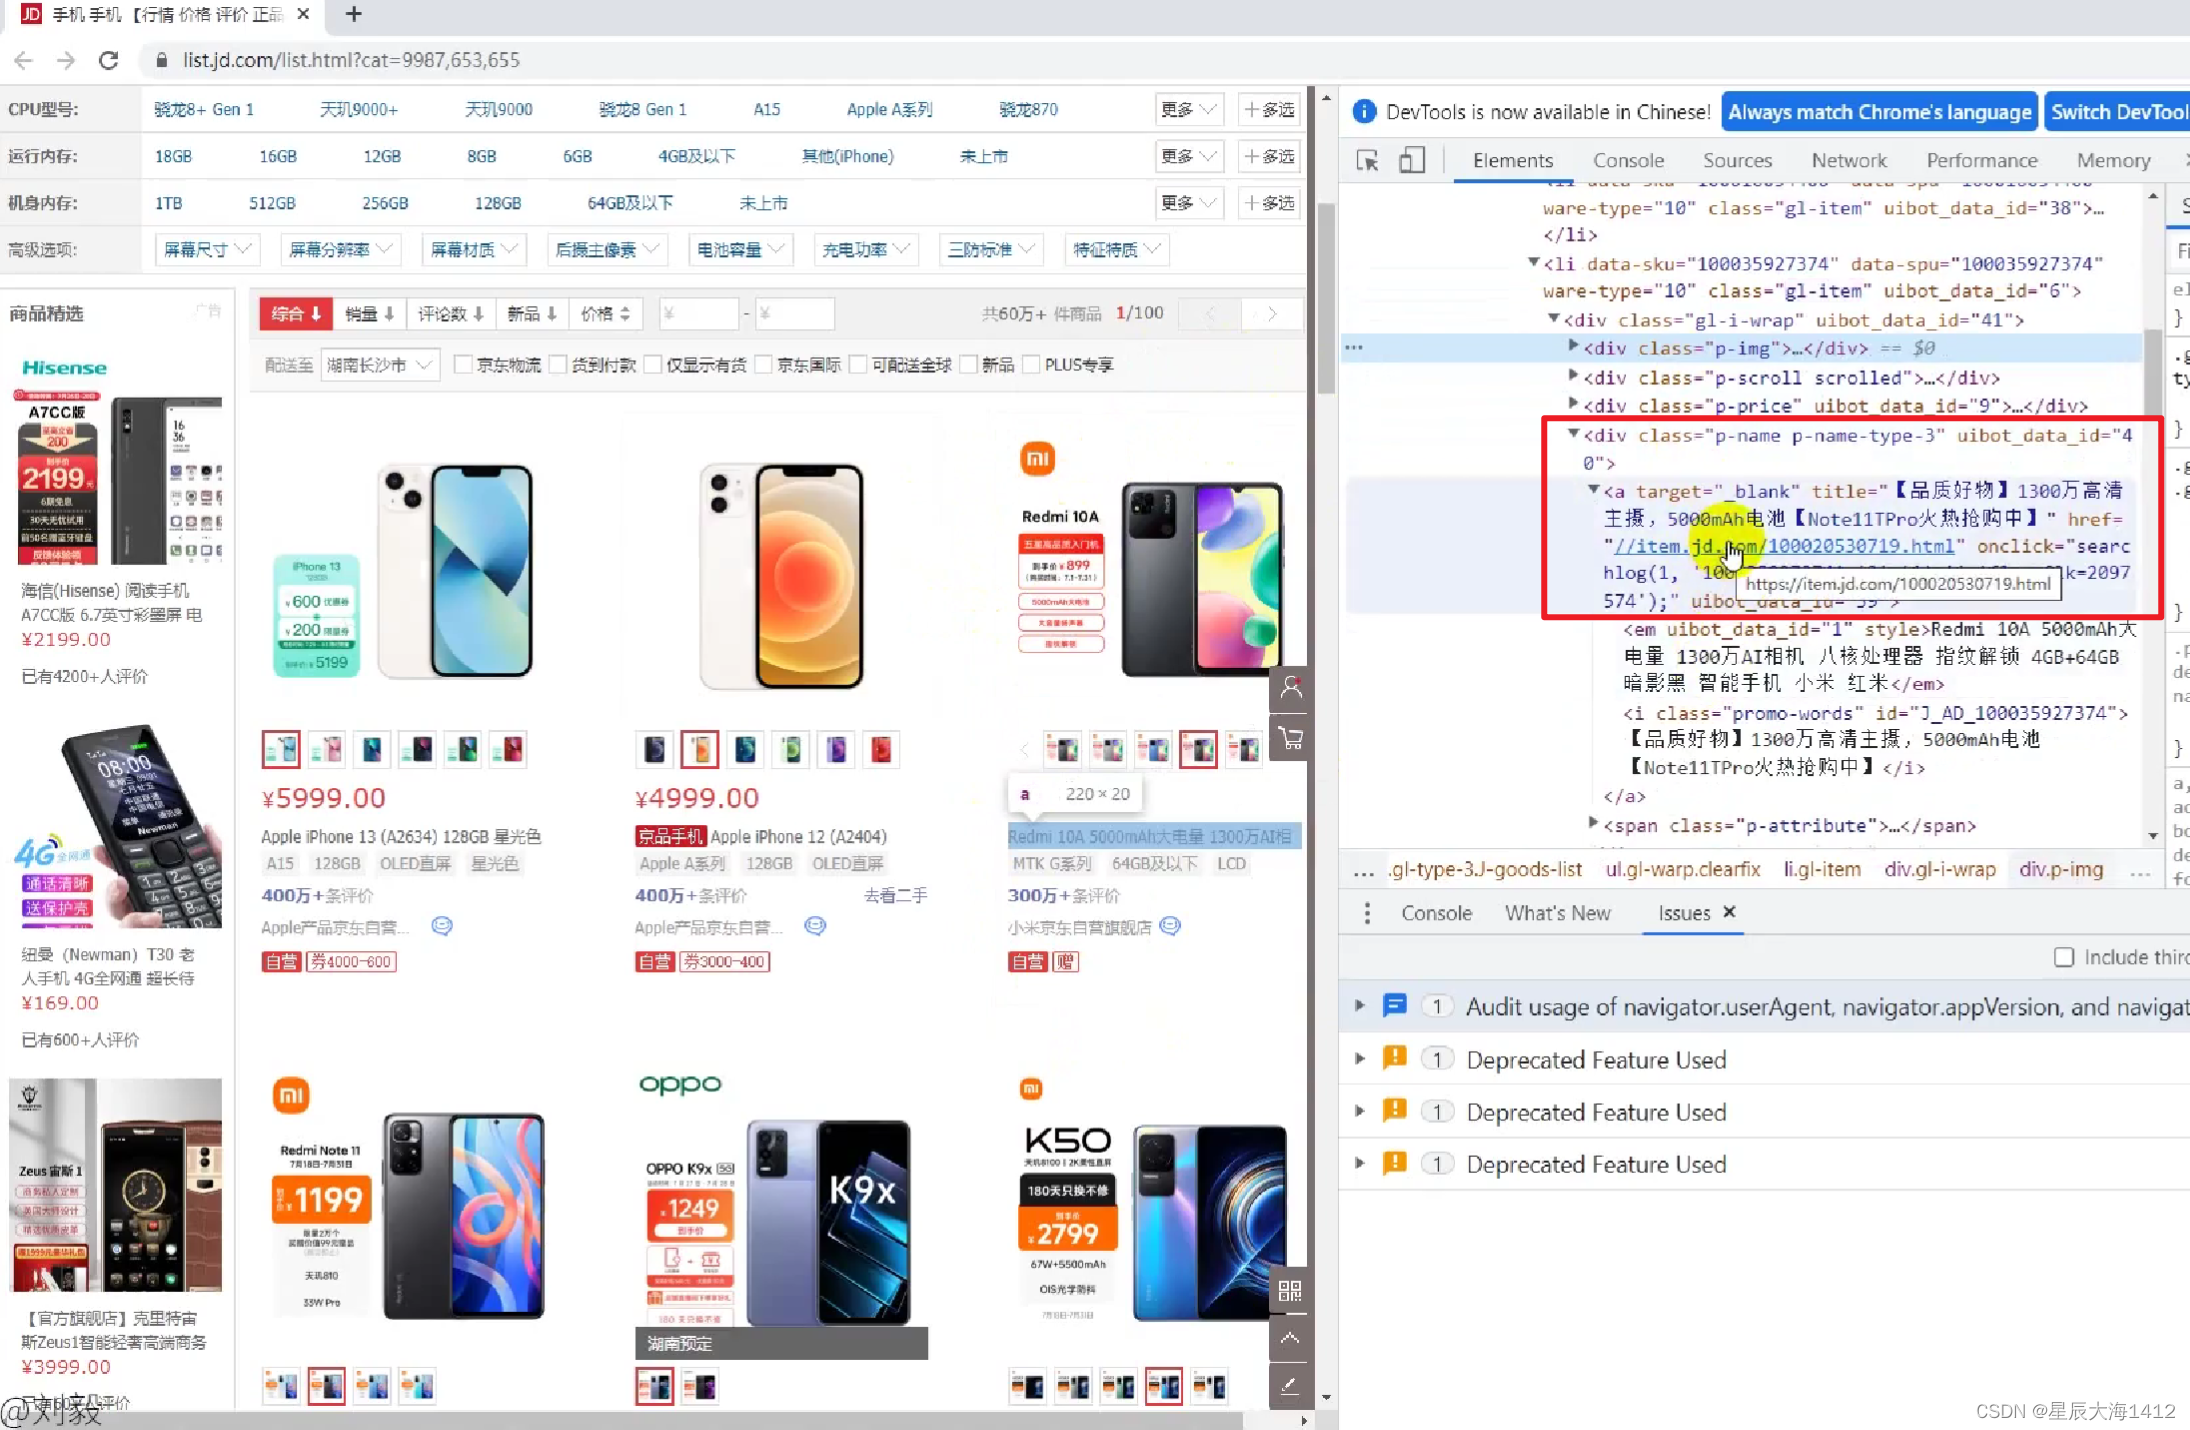Collapse the div.p-name element in DevTools tree
The height and width of the screenshot is (1430, 2190).
tap(1573, 435)
